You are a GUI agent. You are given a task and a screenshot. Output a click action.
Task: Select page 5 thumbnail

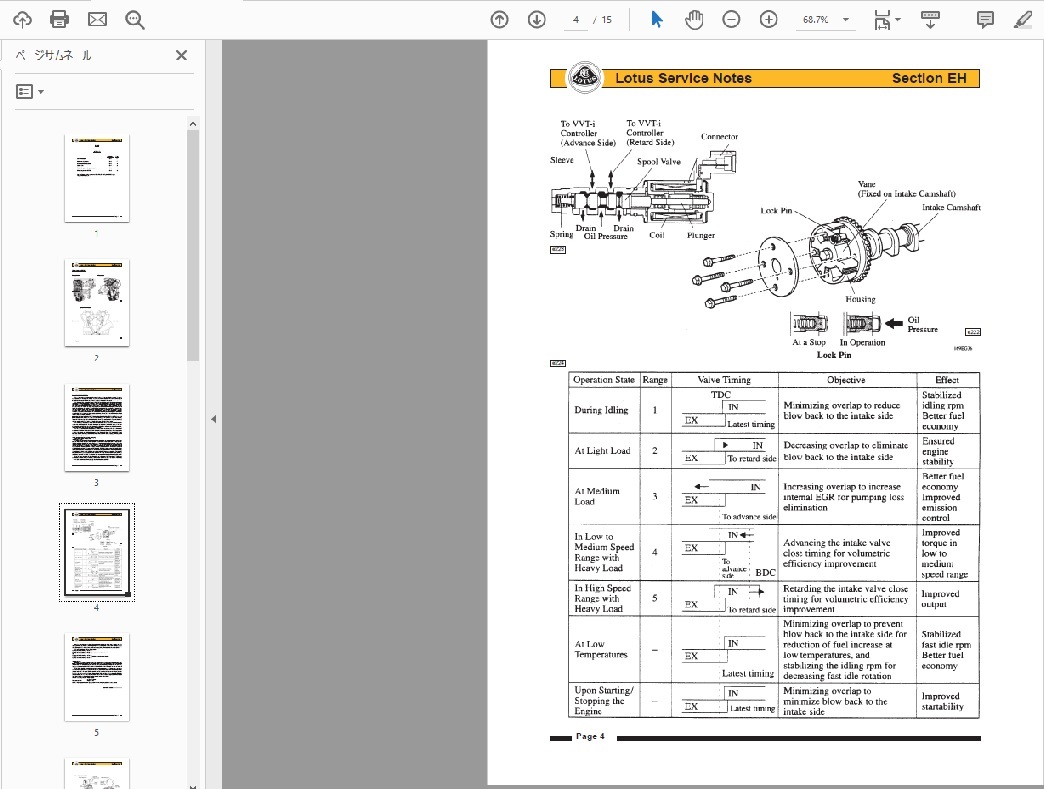coord(97,677)
